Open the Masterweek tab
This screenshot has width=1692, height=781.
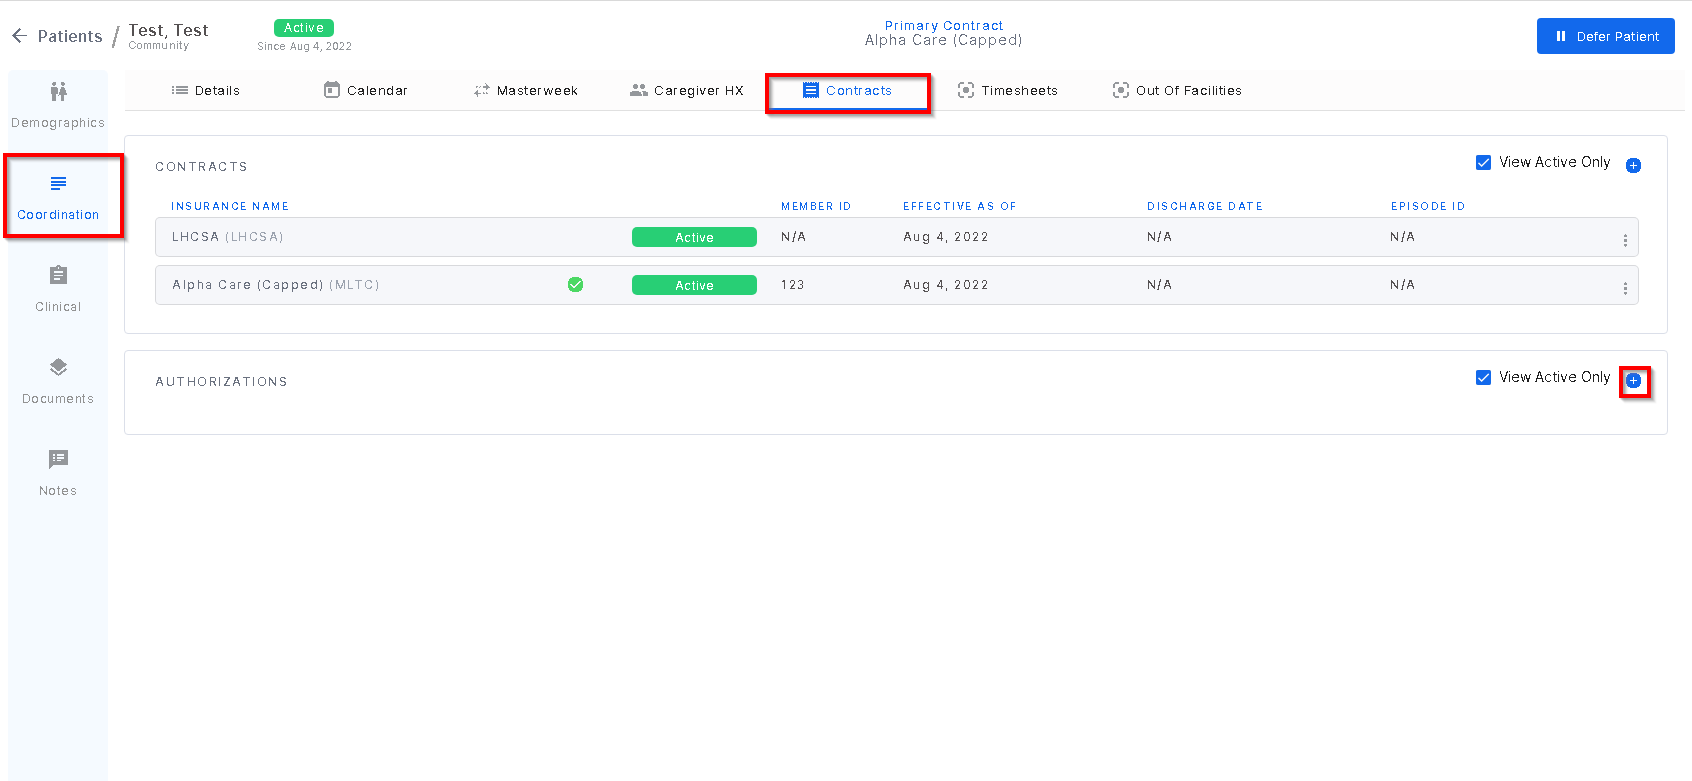click(x=526, y=90)
